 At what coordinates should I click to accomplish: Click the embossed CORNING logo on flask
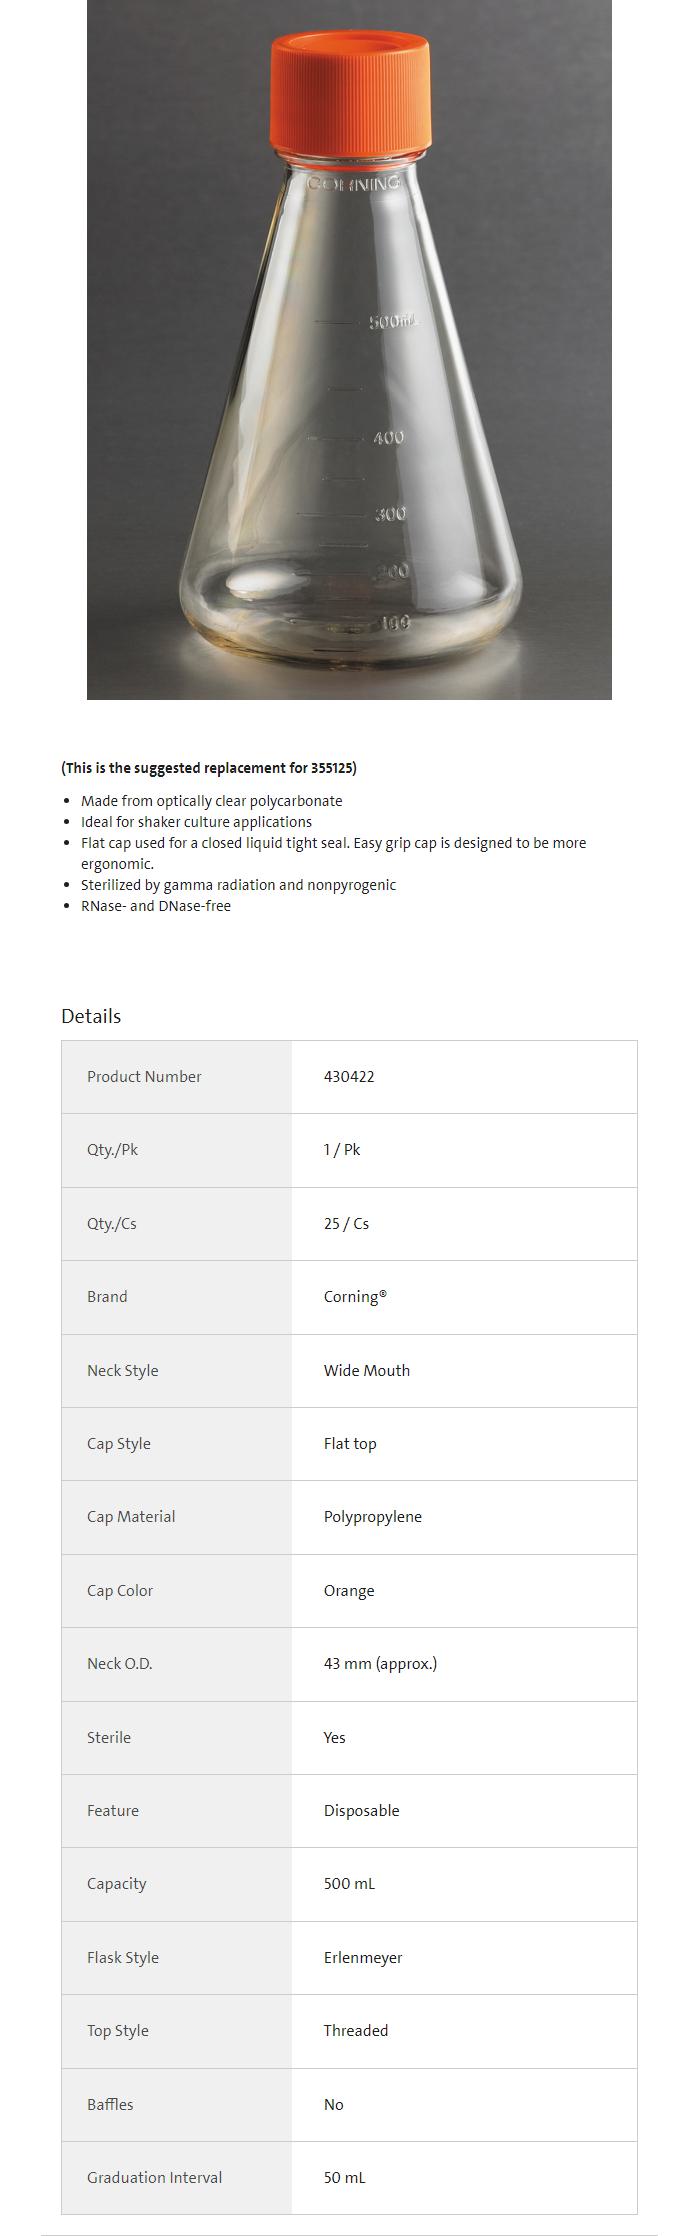[x=353, y=183]
